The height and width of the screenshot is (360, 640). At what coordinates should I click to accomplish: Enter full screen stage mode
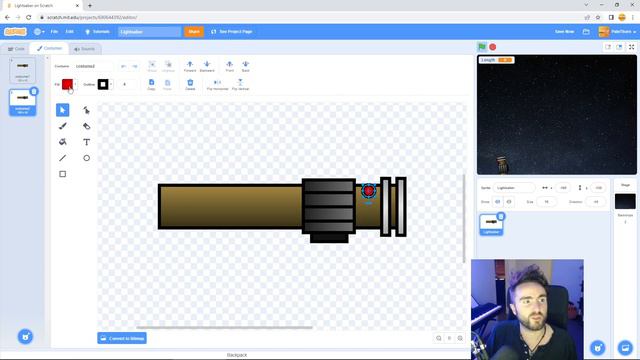pyautogui.click(x=631, y=47)
